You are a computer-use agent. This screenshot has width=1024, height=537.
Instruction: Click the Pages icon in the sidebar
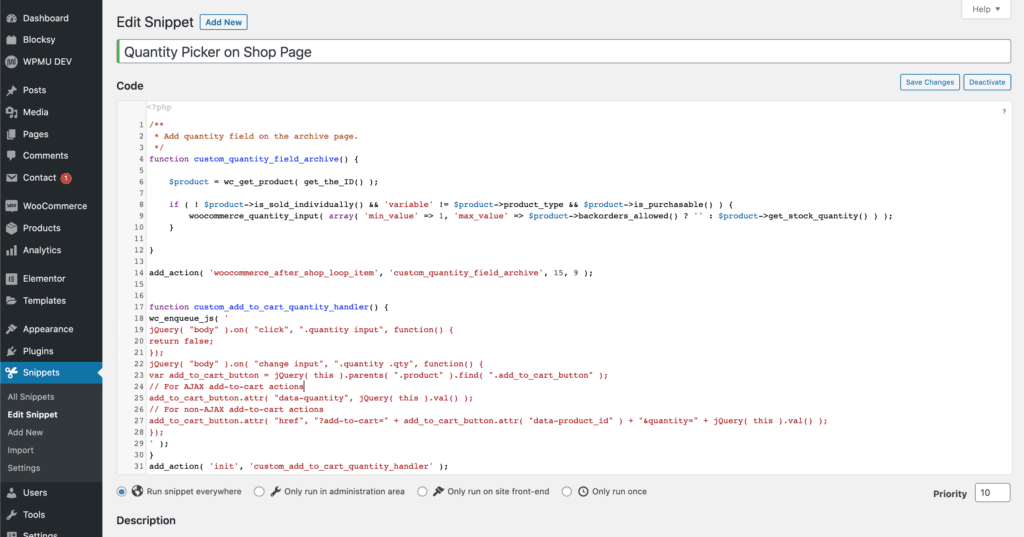pyautogui.click(x=11, y=135)
